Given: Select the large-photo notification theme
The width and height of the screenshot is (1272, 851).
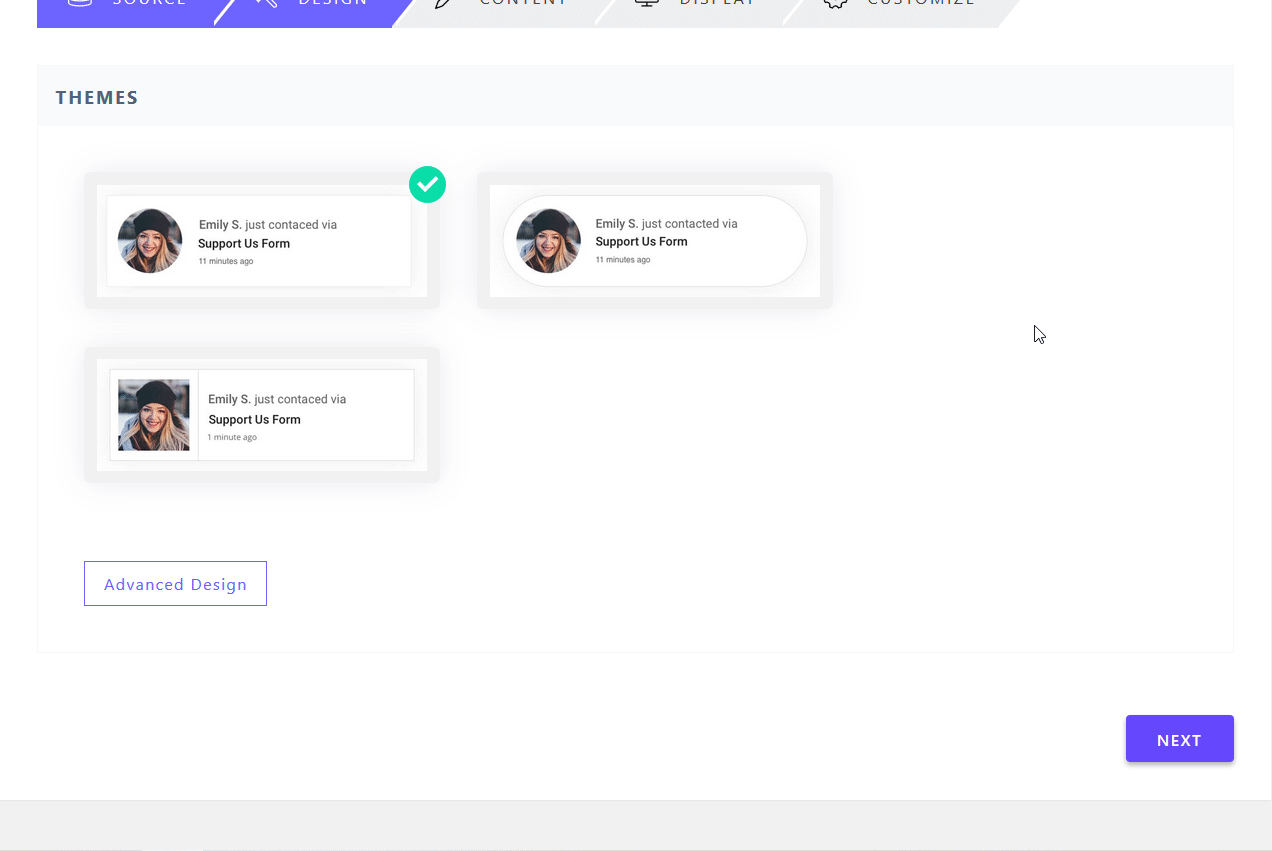Looking at the screenshot, I should coord(261,415).
